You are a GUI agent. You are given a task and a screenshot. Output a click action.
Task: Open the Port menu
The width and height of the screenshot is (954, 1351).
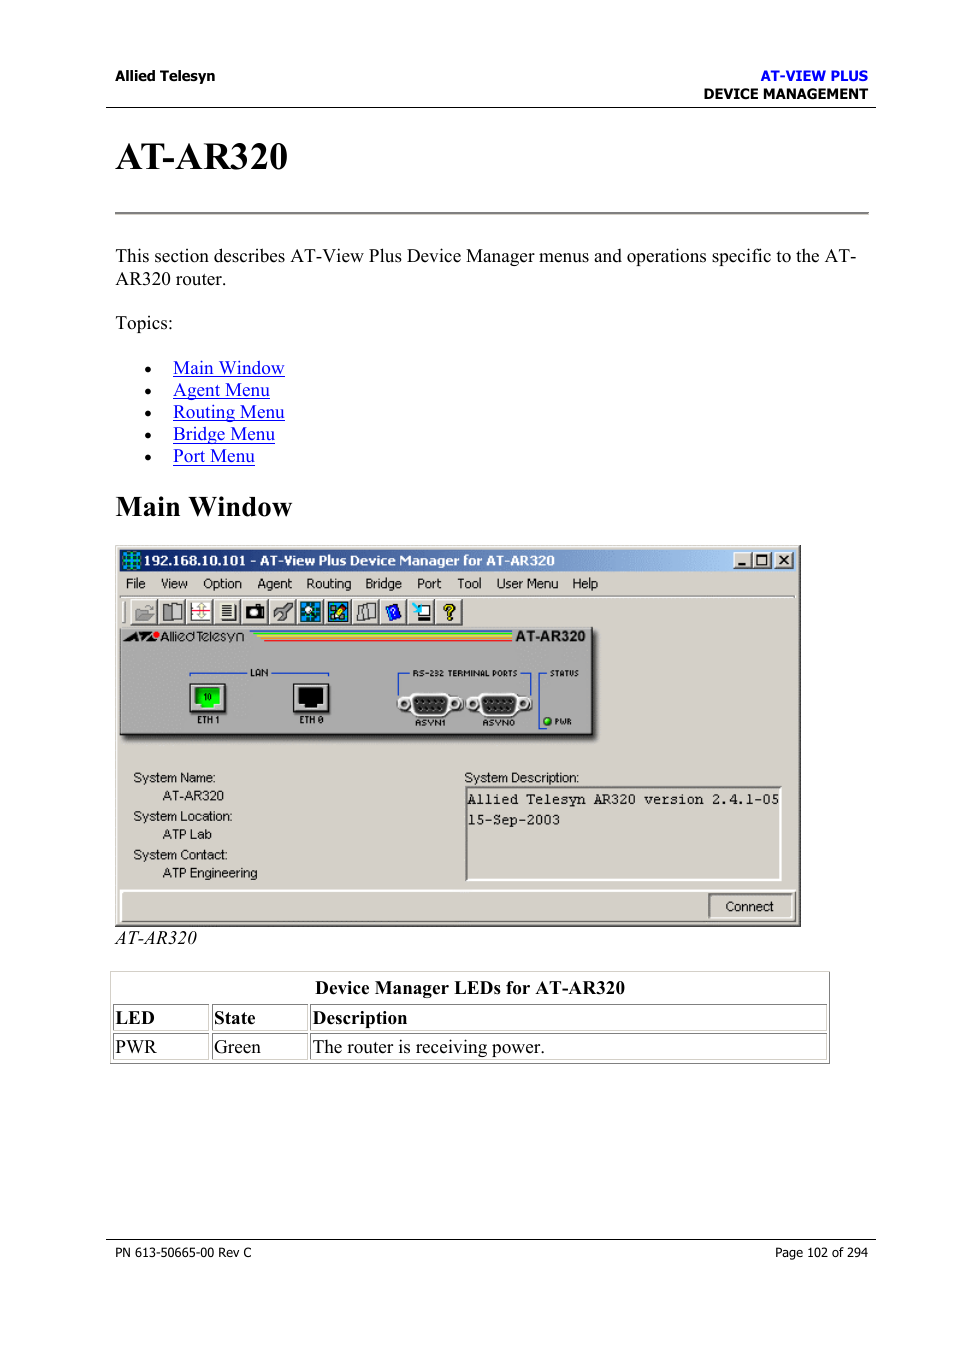pyautogui.click(x=429, y=584)
